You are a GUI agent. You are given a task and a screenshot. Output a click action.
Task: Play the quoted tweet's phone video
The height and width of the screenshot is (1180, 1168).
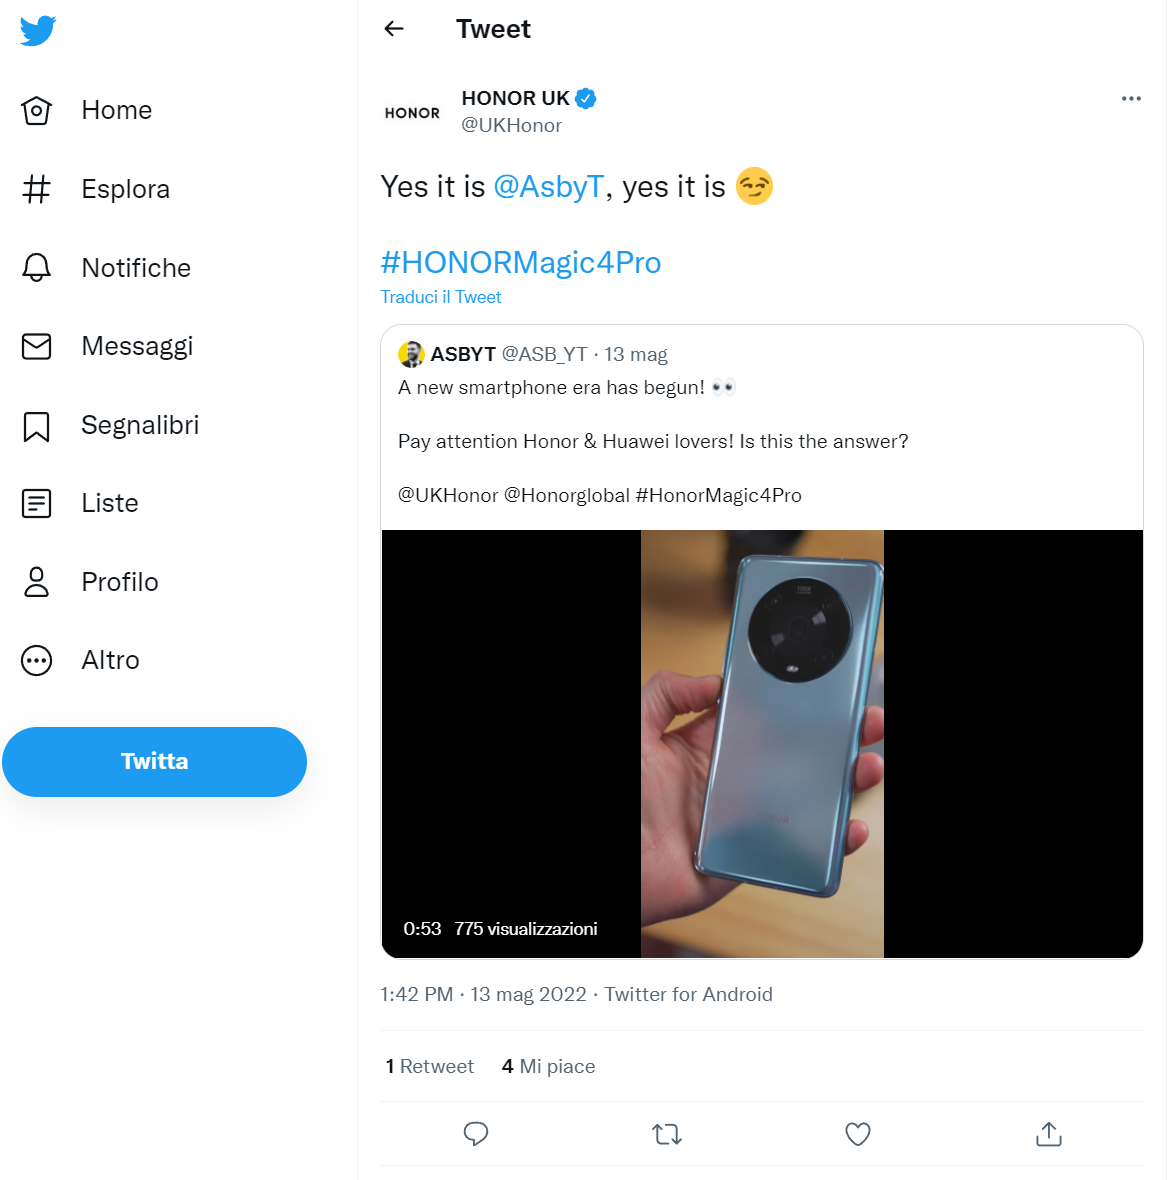click(x=762, y=744)
